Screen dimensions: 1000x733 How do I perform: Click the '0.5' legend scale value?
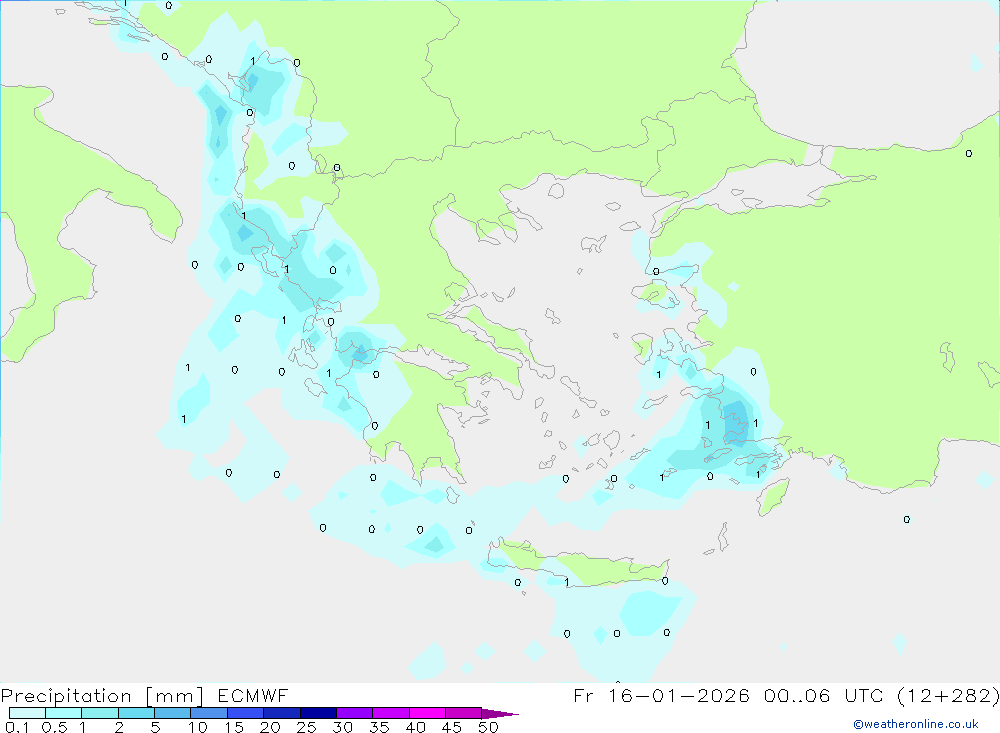pyautogui.click(x=54, y=727)
